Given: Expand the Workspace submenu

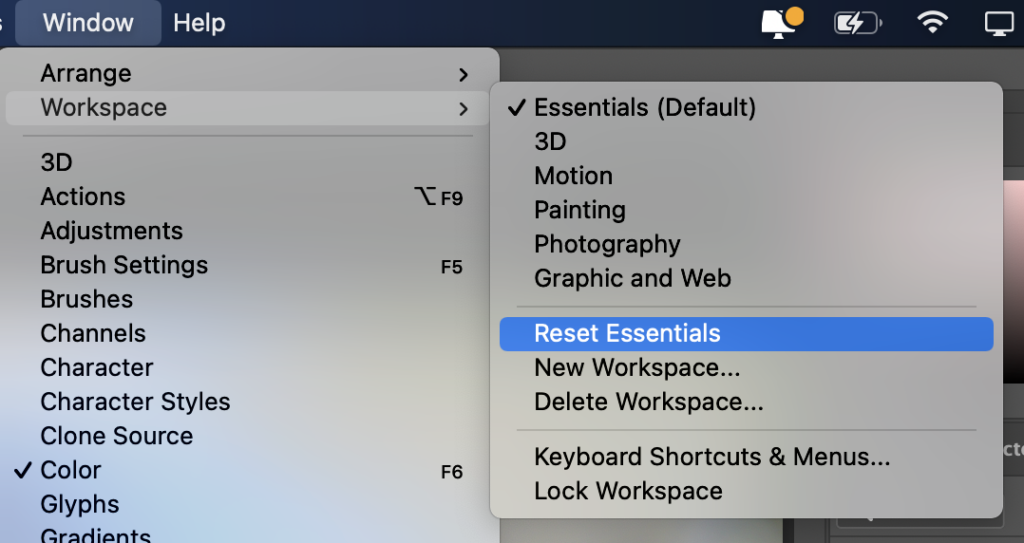Looking at the screenshot, I should (x=248, y=108).
